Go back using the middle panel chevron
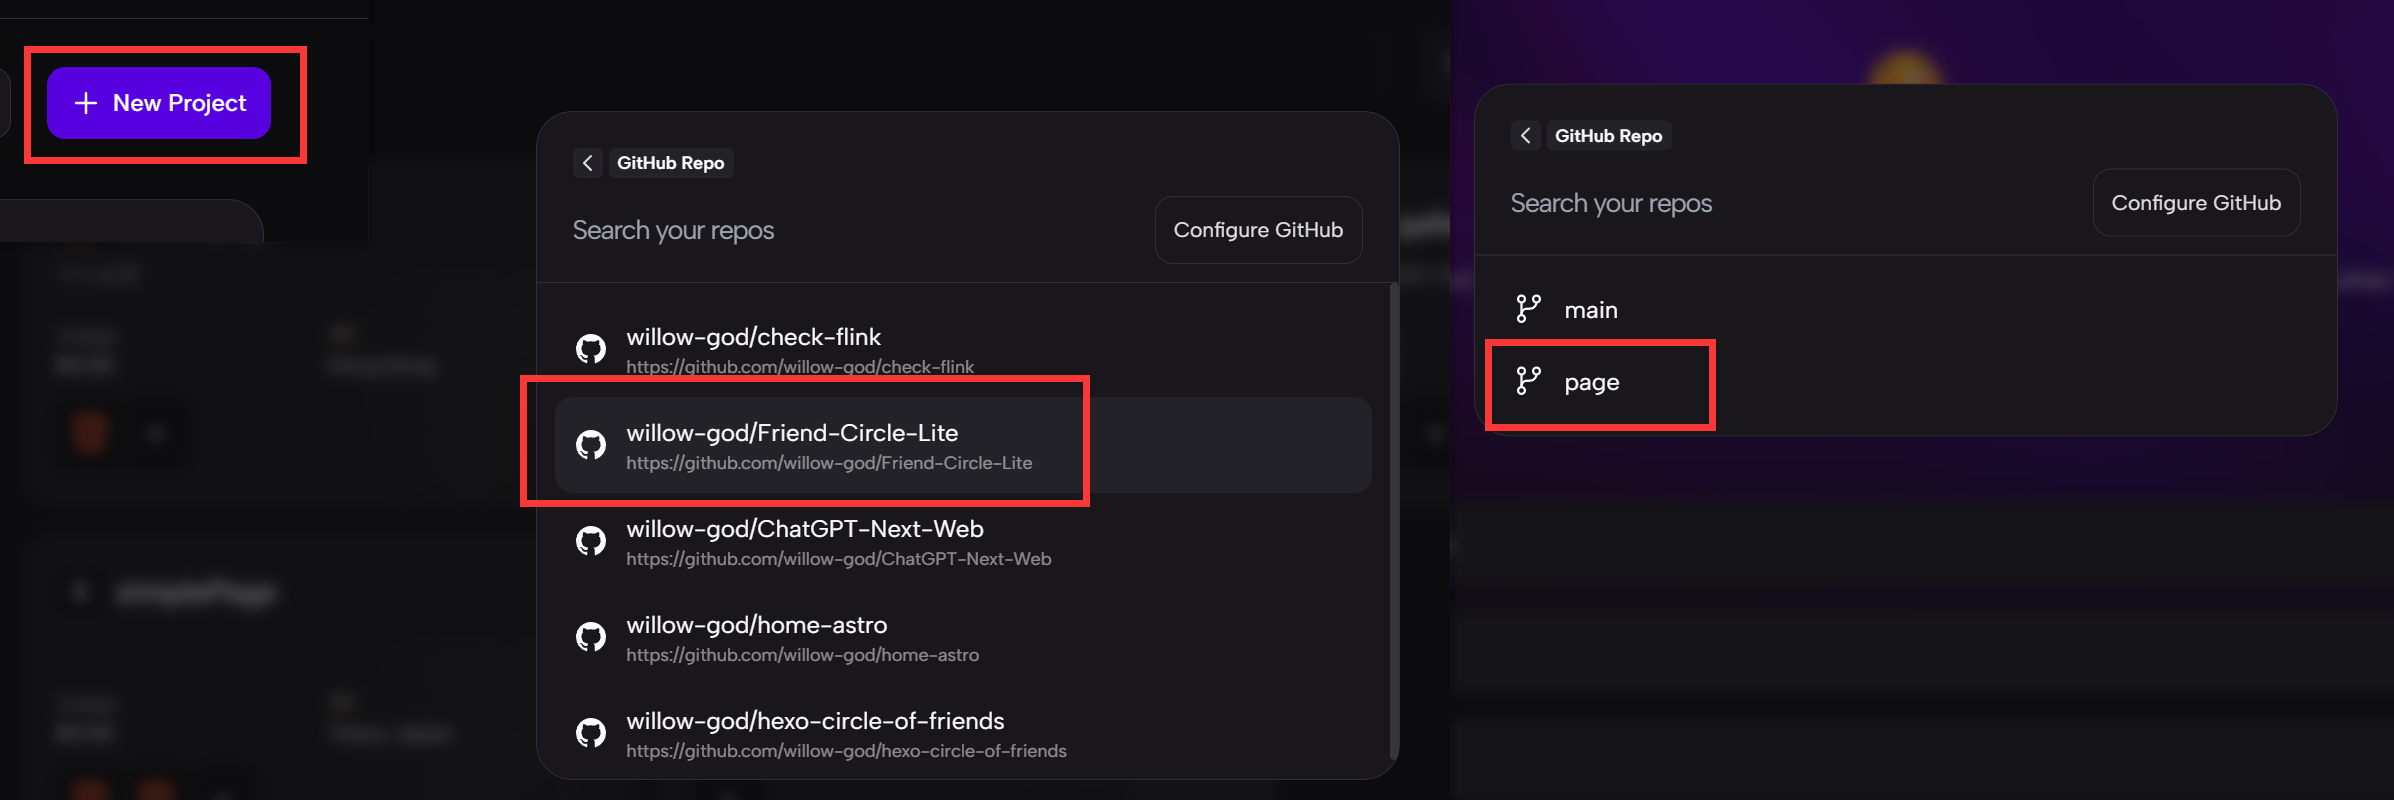Viewport: 2394px width, 800px height. (x=588, y=163)
